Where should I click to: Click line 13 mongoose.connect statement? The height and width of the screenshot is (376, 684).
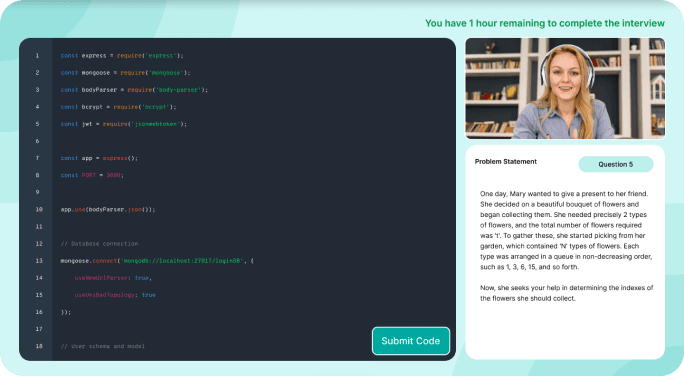[157, 261]
